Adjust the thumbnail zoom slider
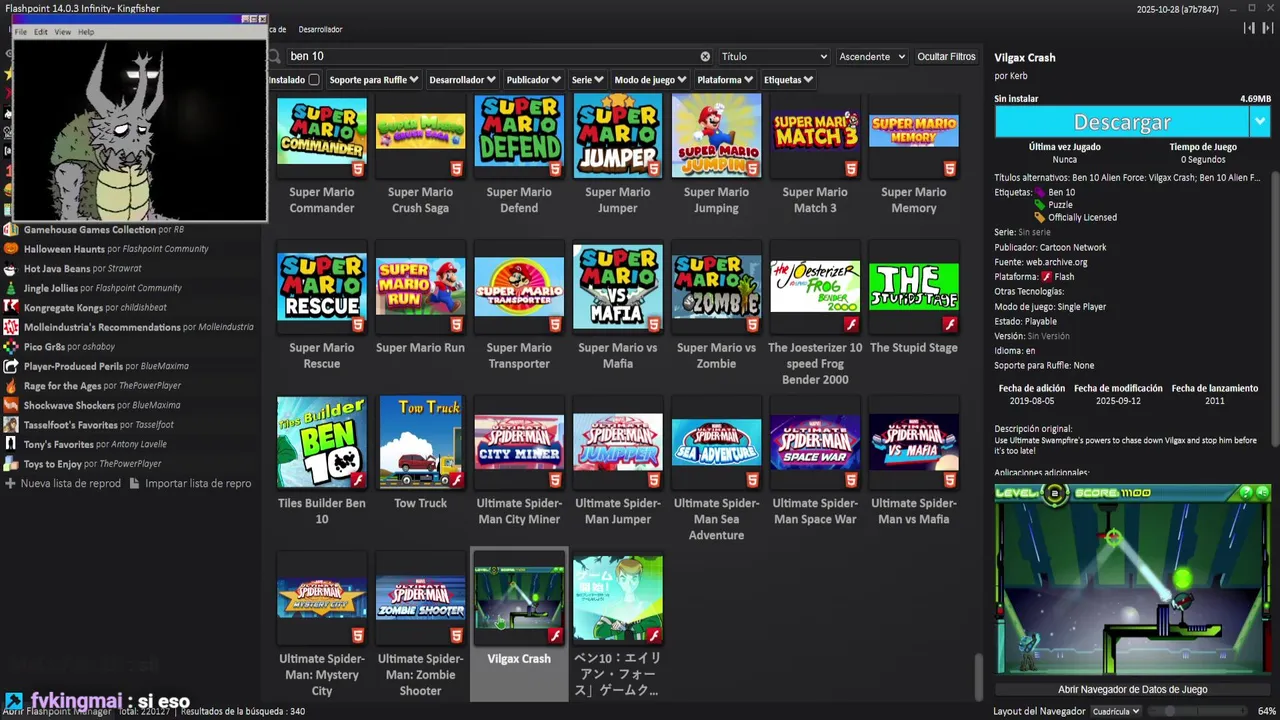Screen dimensions: 1280x720 [x=1196, y=711]
